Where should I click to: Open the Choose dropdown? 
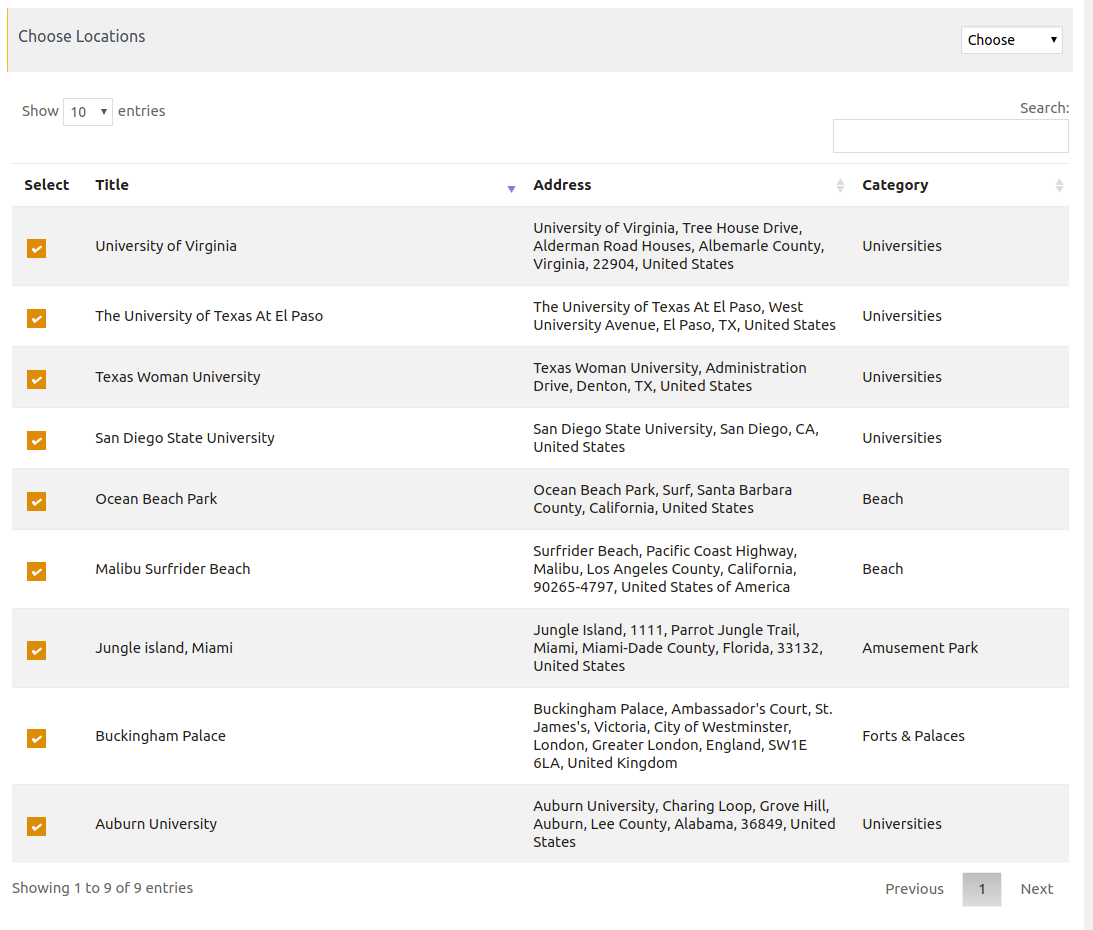tap(1012, 40)
